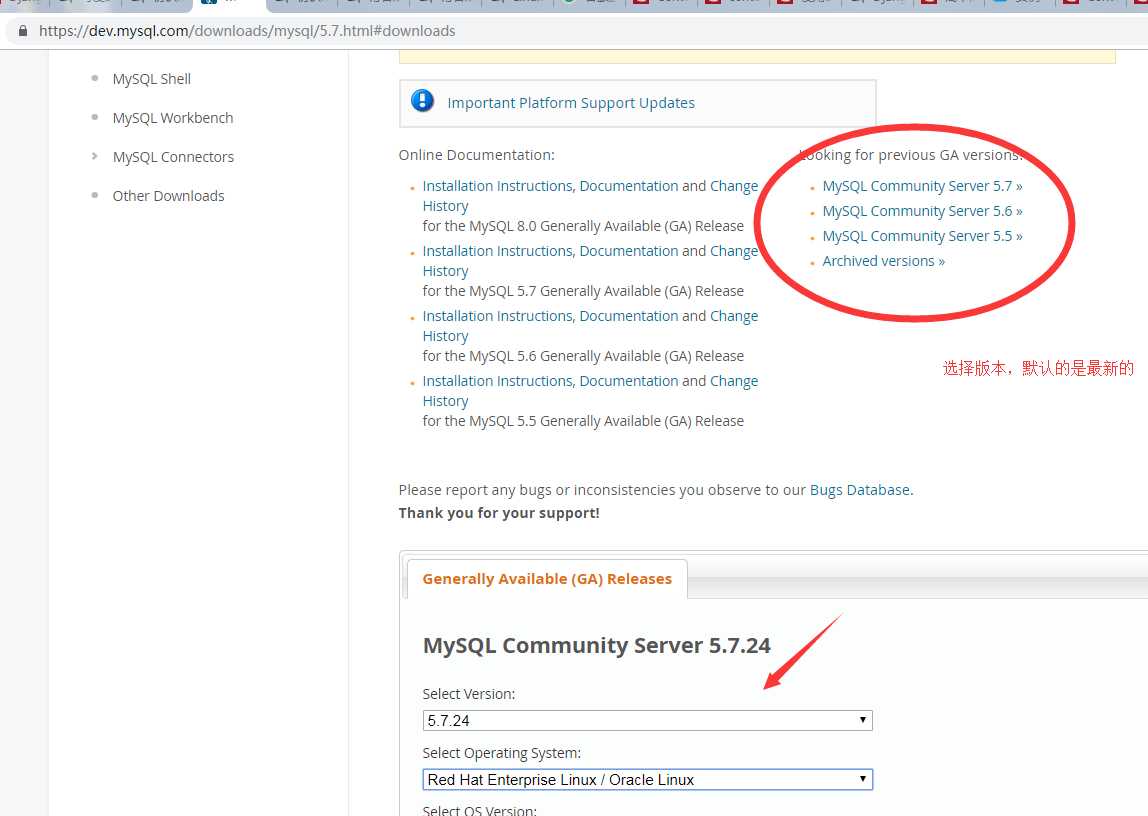
Task: Click the browser address bar URL
Action: click(x=247, y=31)
